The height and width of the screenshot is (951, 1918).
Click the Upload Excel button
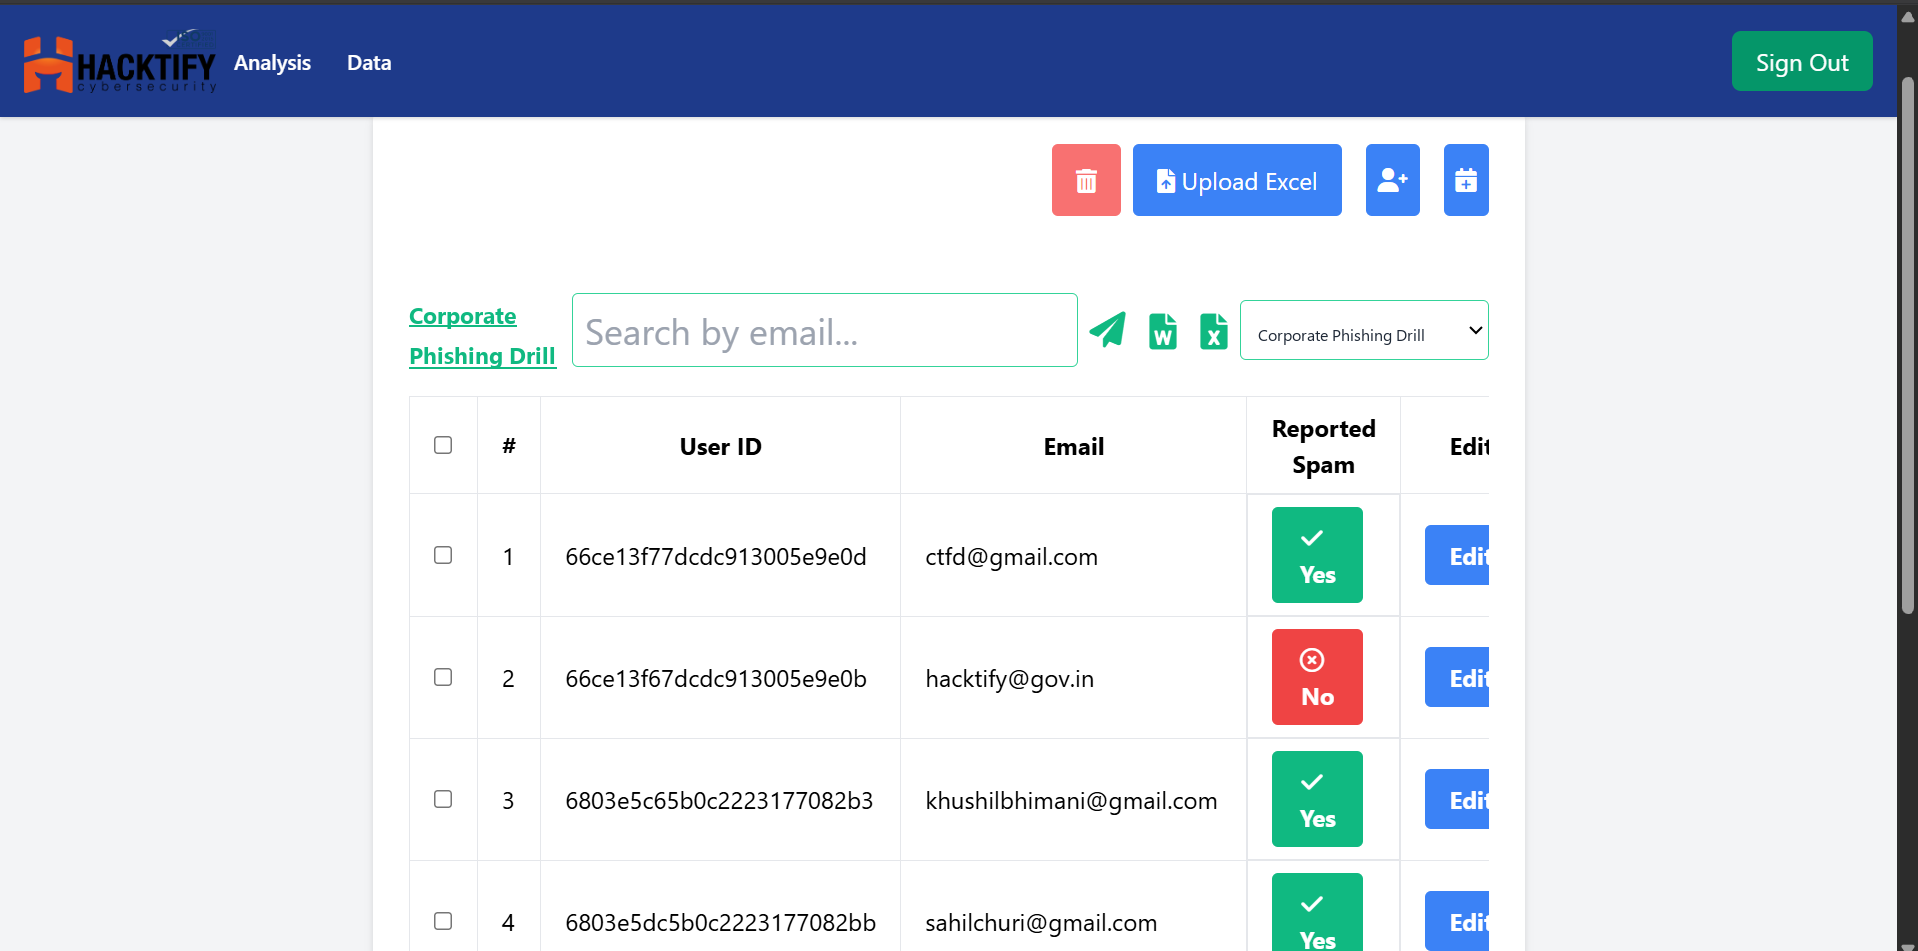click(1237, 180)
